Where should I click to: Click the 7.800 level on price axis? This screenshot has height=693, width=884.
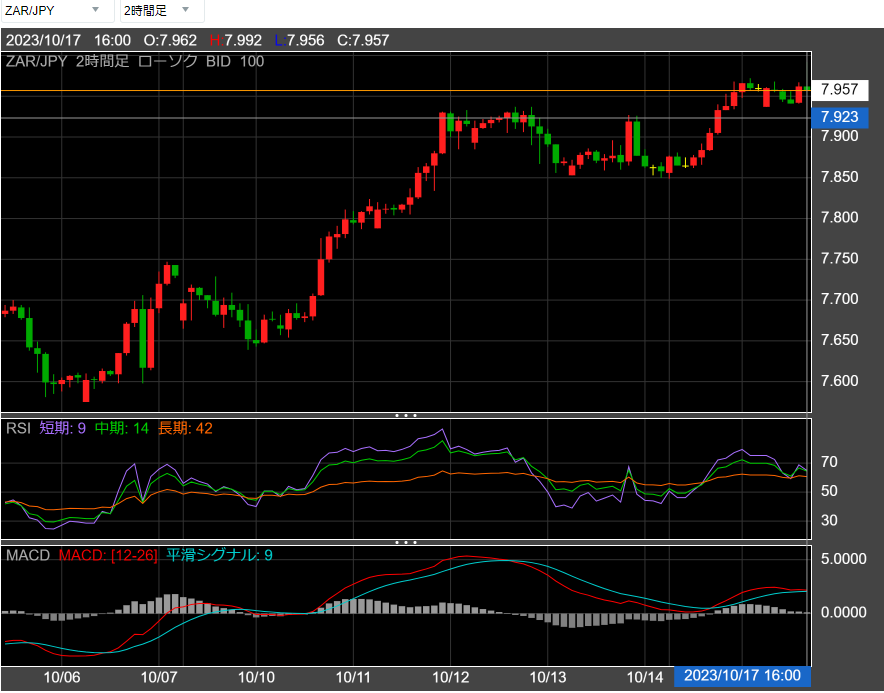838,217
